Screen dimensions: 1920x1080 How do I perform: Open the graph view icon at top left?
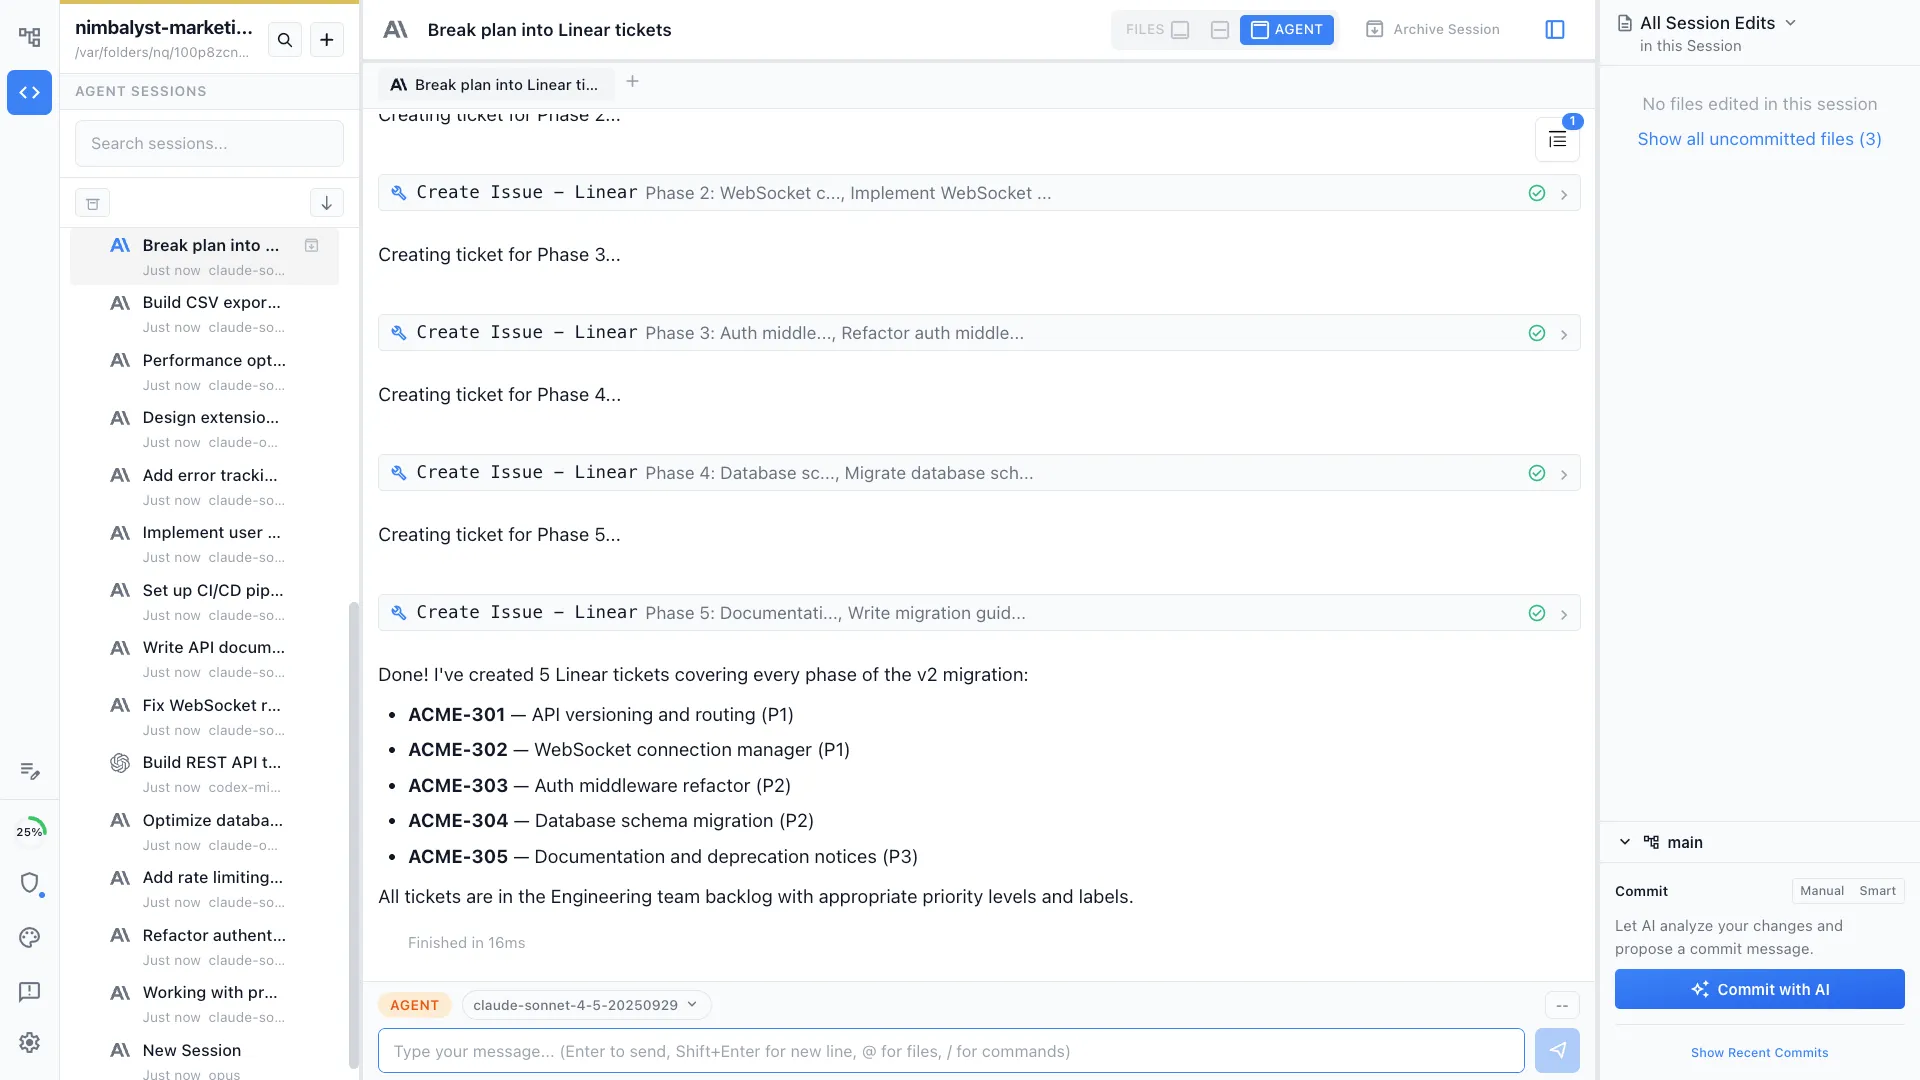pyautogui.click(x=29, y=35)
